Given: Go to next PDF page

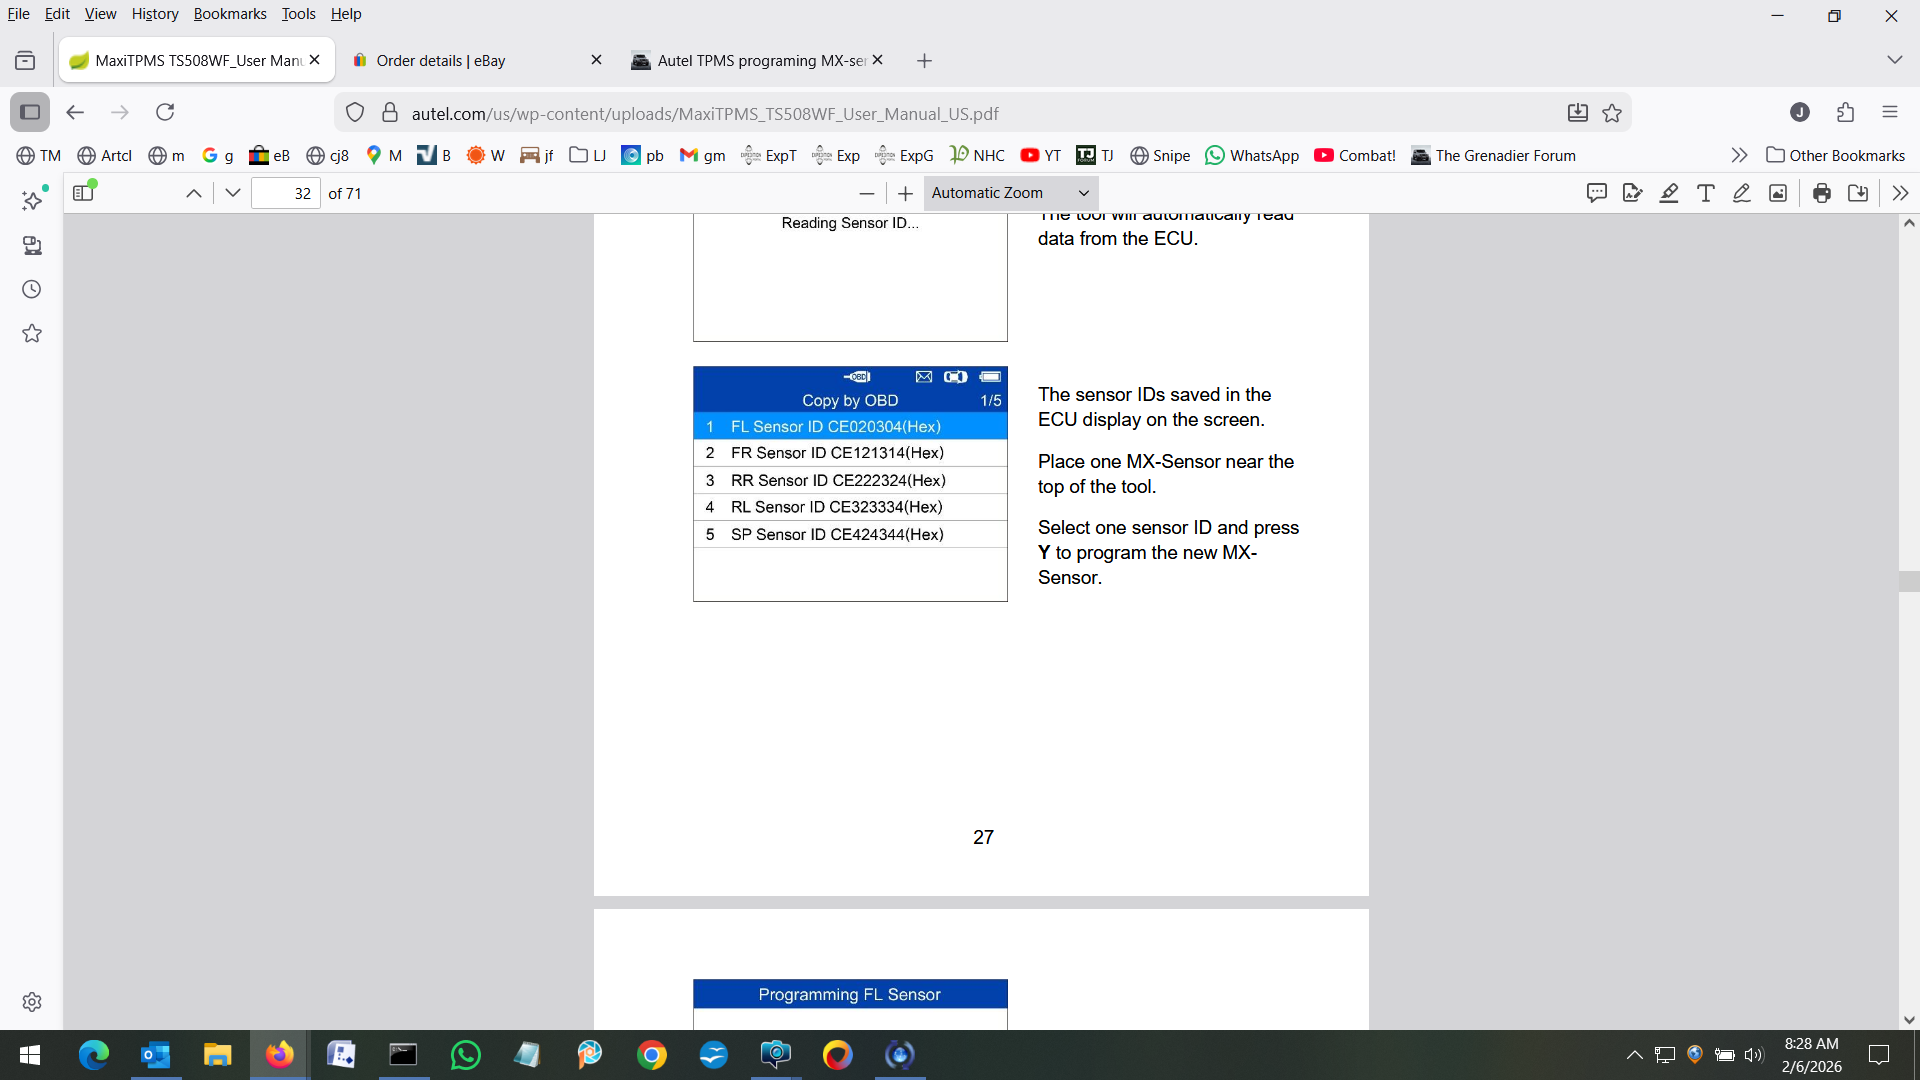Looking at the screenshot, I should 233,193.
